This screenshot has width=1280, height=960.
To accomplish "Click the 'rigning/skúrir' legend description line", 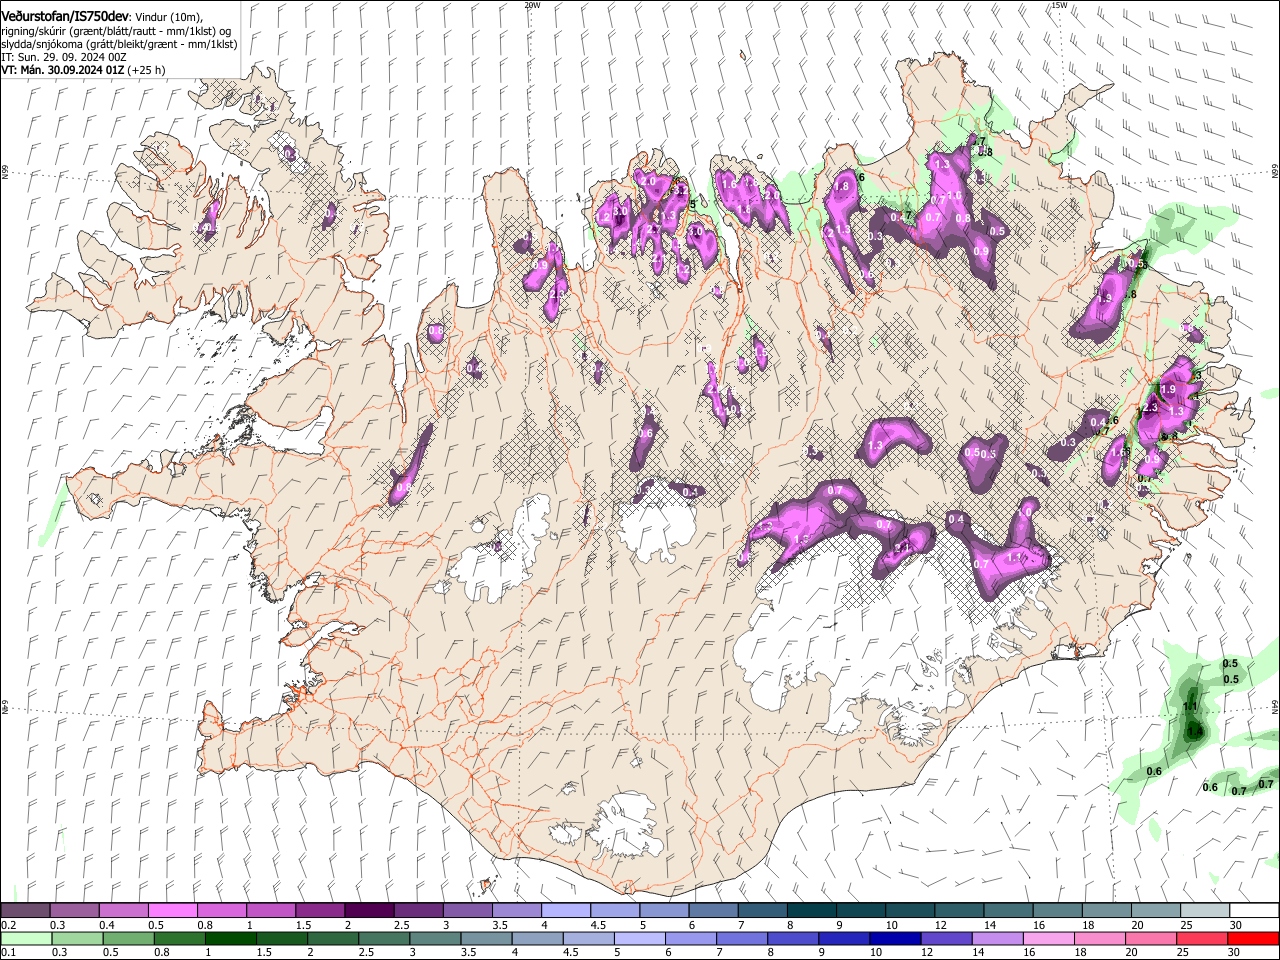I will (116, 31).
